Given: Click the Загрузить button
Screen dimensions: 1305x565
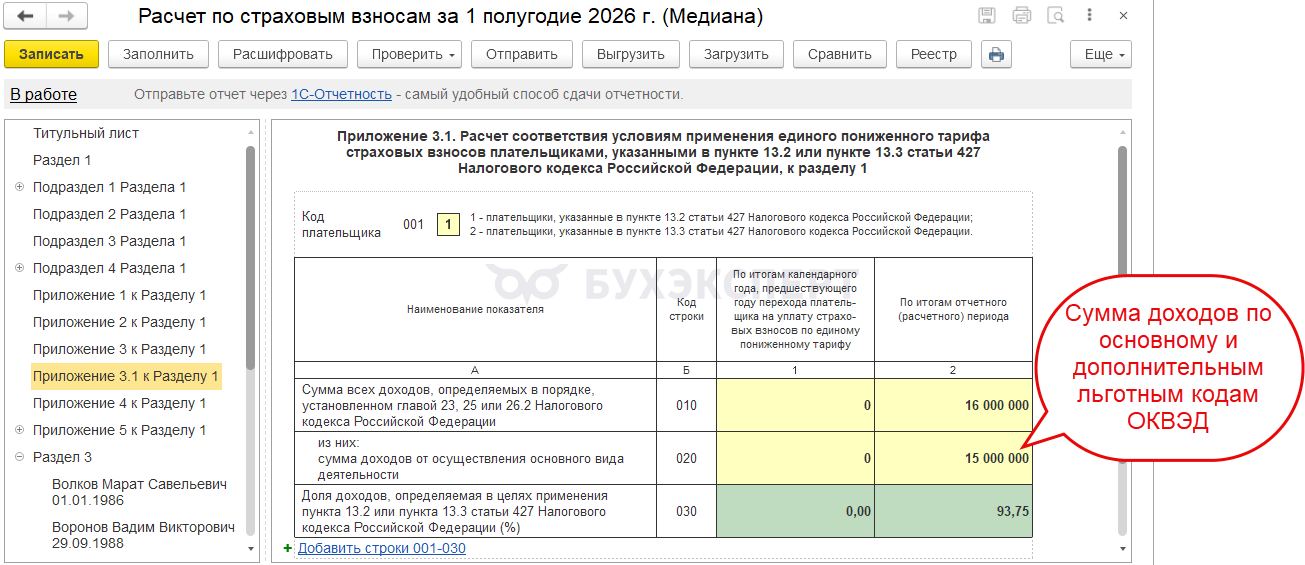Looking at the screenshot, I should tap(736, 54).
